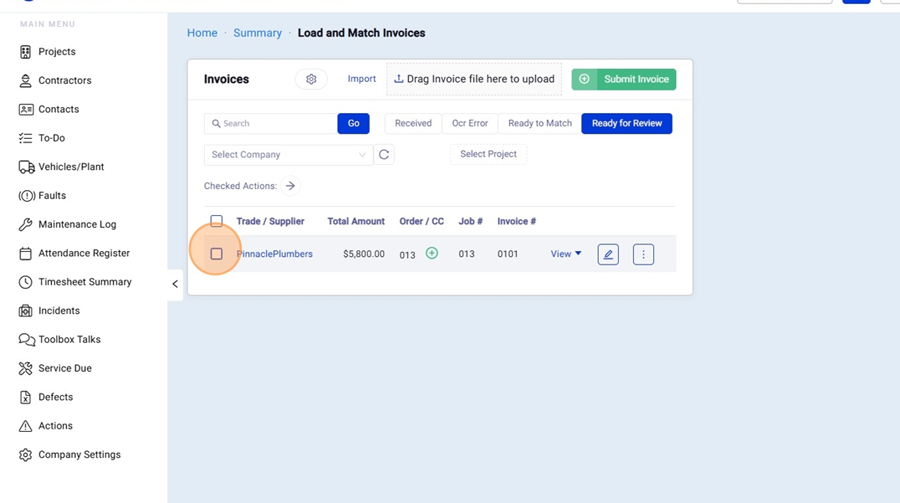Screen dimensions: 900x503
Task: Open the Select Project picker
Action: [488, 154]
